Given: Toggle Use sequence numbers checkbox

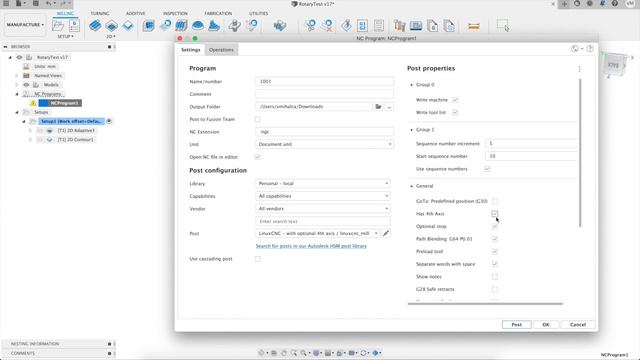Looking at the screenshot, I should coord(487,169).
